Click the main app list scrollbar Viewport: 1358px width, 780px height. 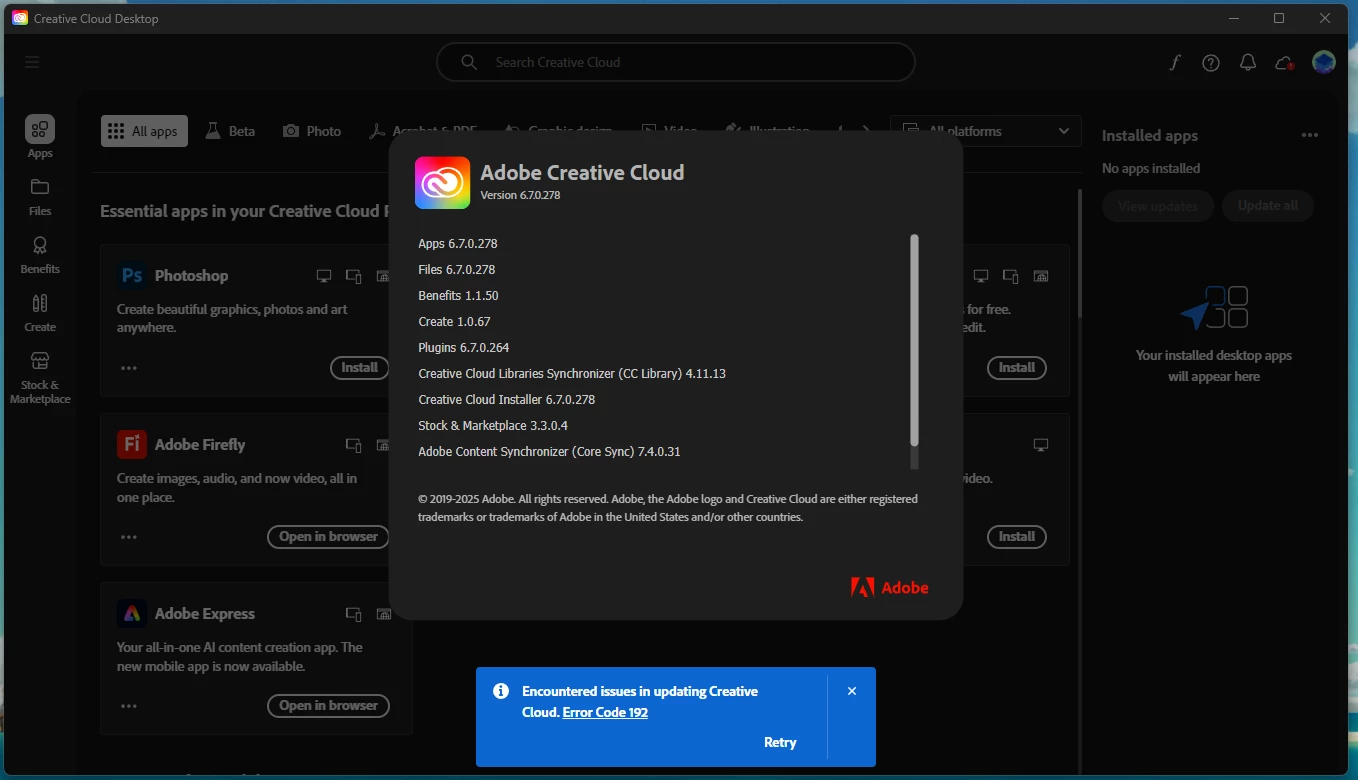[1079, 254]
